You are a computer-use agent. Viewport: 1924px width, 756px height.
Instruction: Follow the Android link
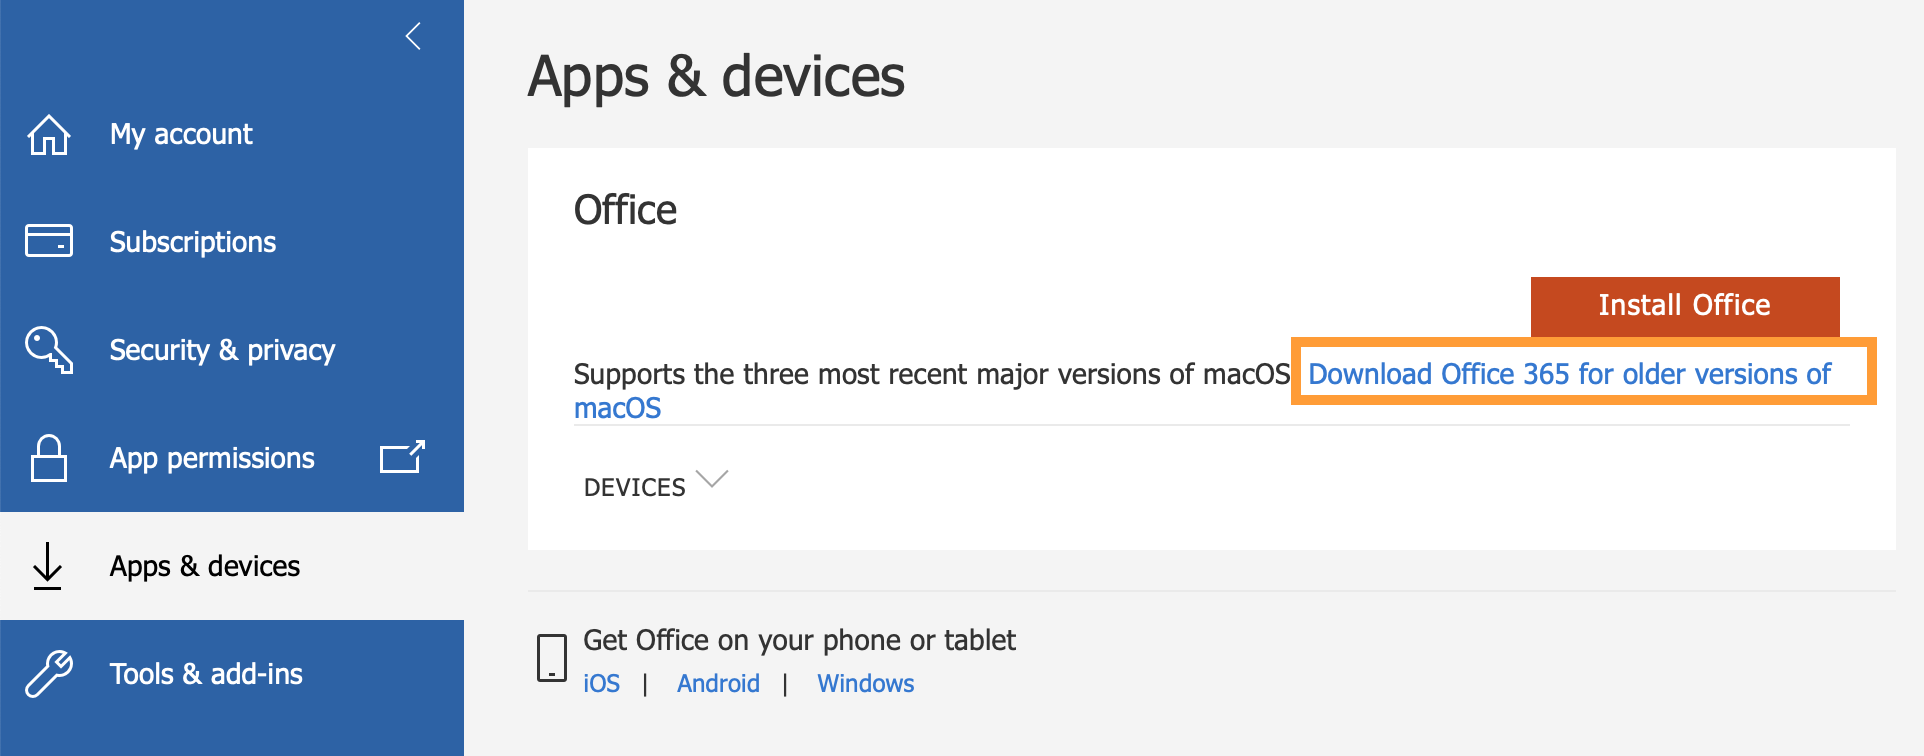pyautogui.click(x=718, y=684)
